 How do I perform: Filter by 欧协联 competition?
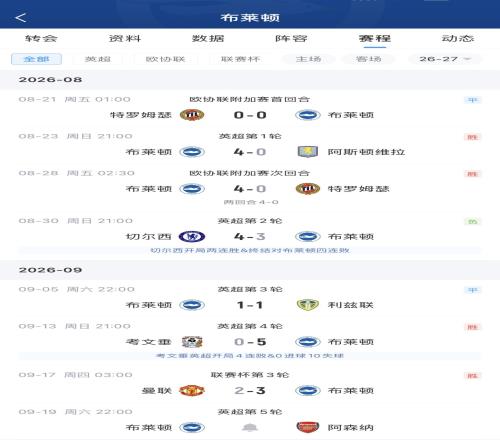point(165,59)
